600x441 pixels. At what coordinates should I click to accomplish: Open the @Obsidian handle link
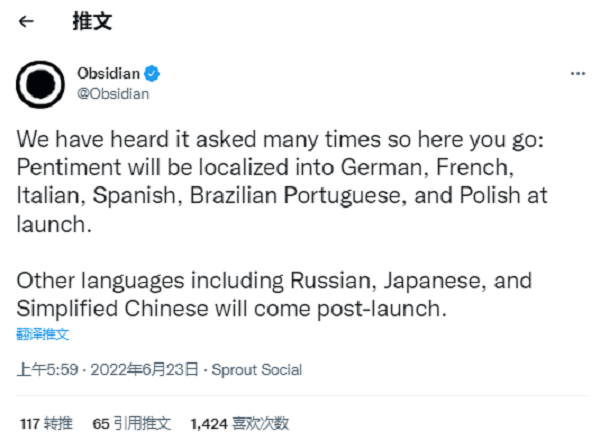click(113, 94)
